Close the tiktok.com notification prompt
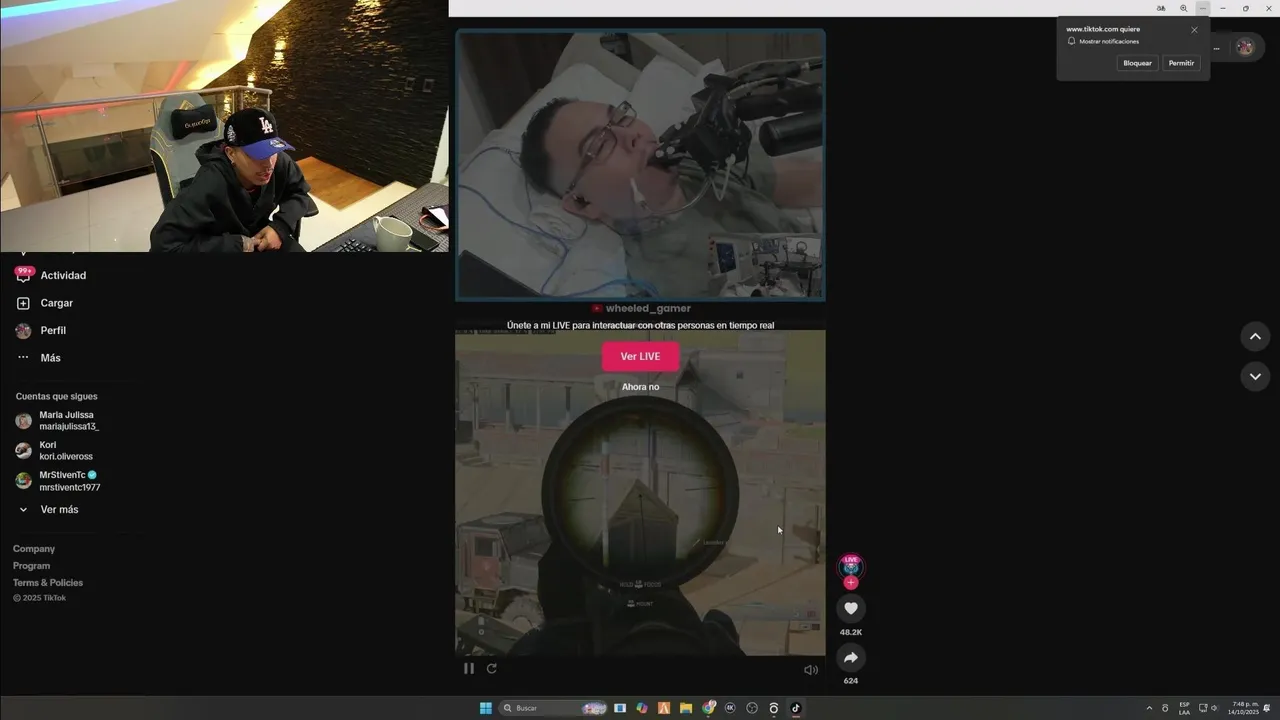The width and height of the screenshot is (1280, 720). 1194,30
